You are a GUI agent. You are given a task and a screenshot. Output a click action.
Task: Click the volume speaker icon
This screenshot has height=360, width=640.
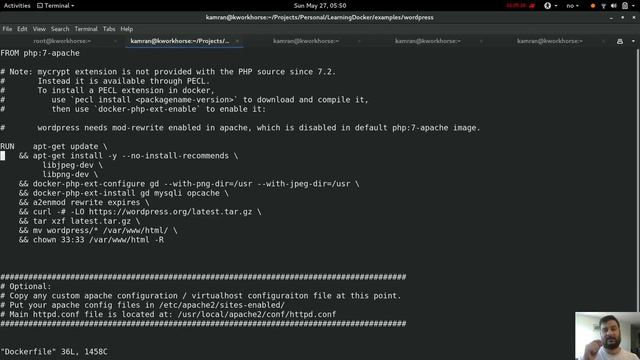click(613, 6)
